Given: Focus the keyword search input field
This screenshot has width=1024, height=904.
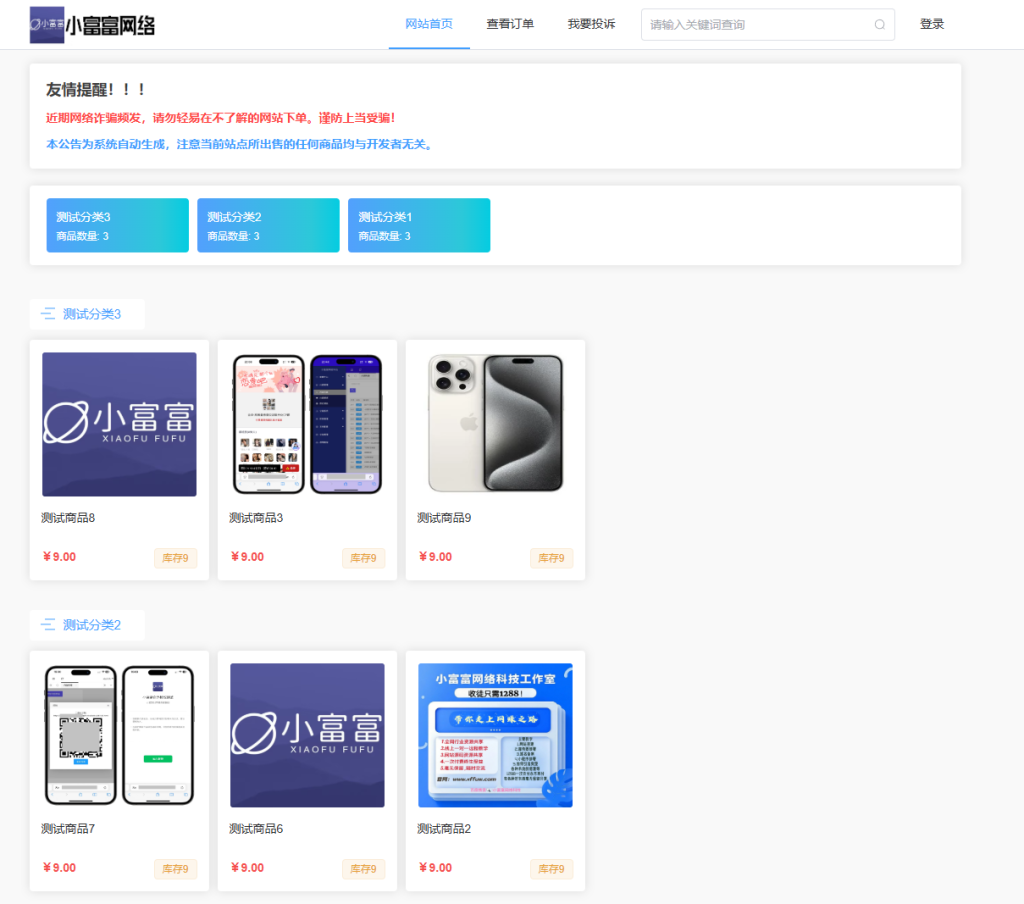Looking at the screenshot, I should pyautogui.click(x=758, y=25).
